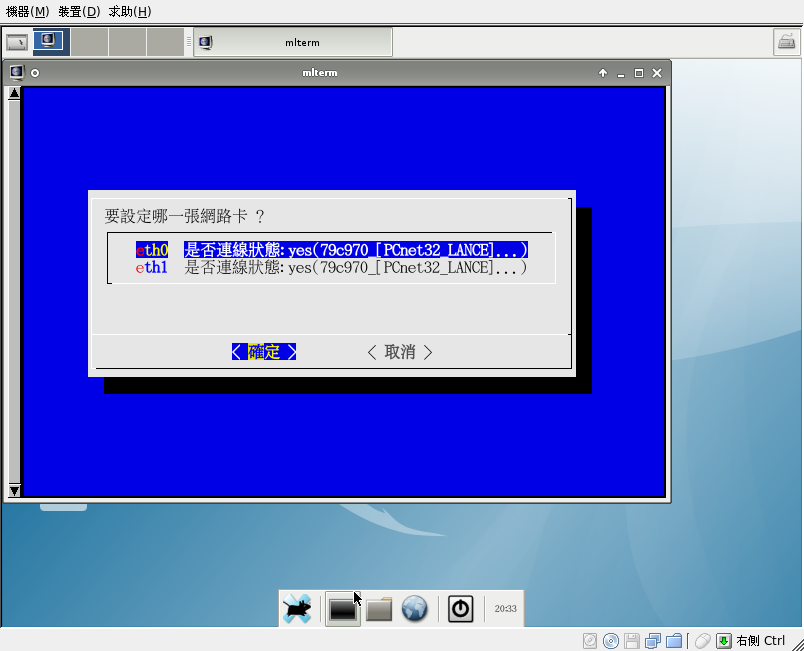This screenshot has width=804, height=651.
Task: Click the mlterm vertical scrollbar track
Action: [14, 292]
